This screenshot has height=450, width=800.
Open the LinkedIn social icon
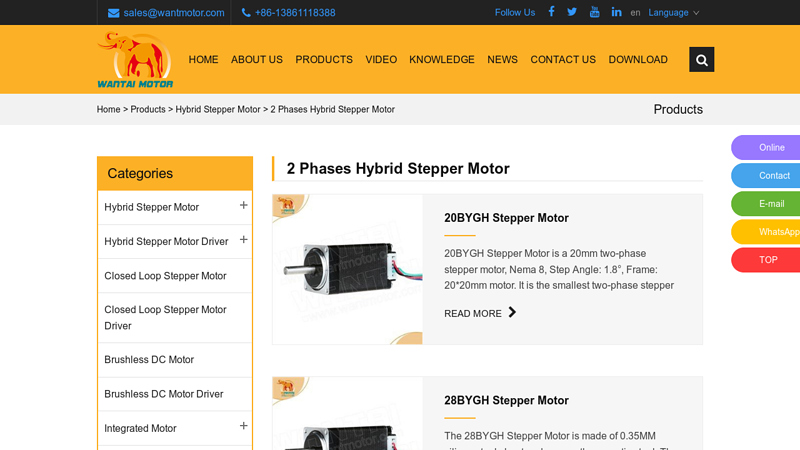point(616,12)
